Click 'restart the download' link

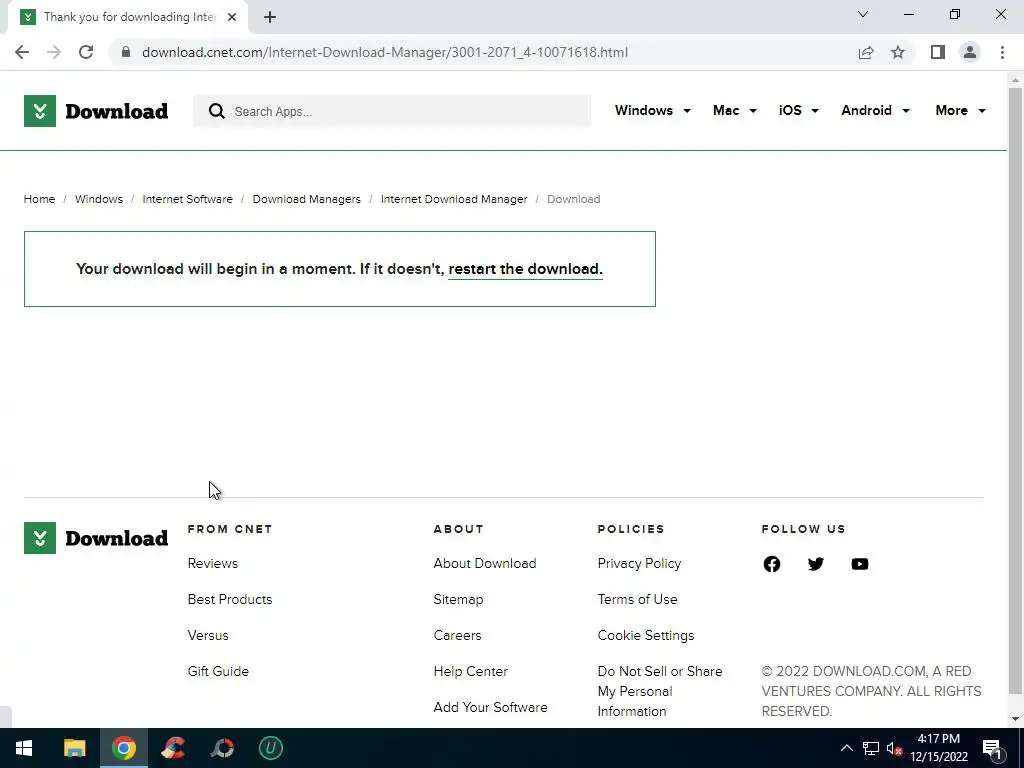click(x=525, y=269)
